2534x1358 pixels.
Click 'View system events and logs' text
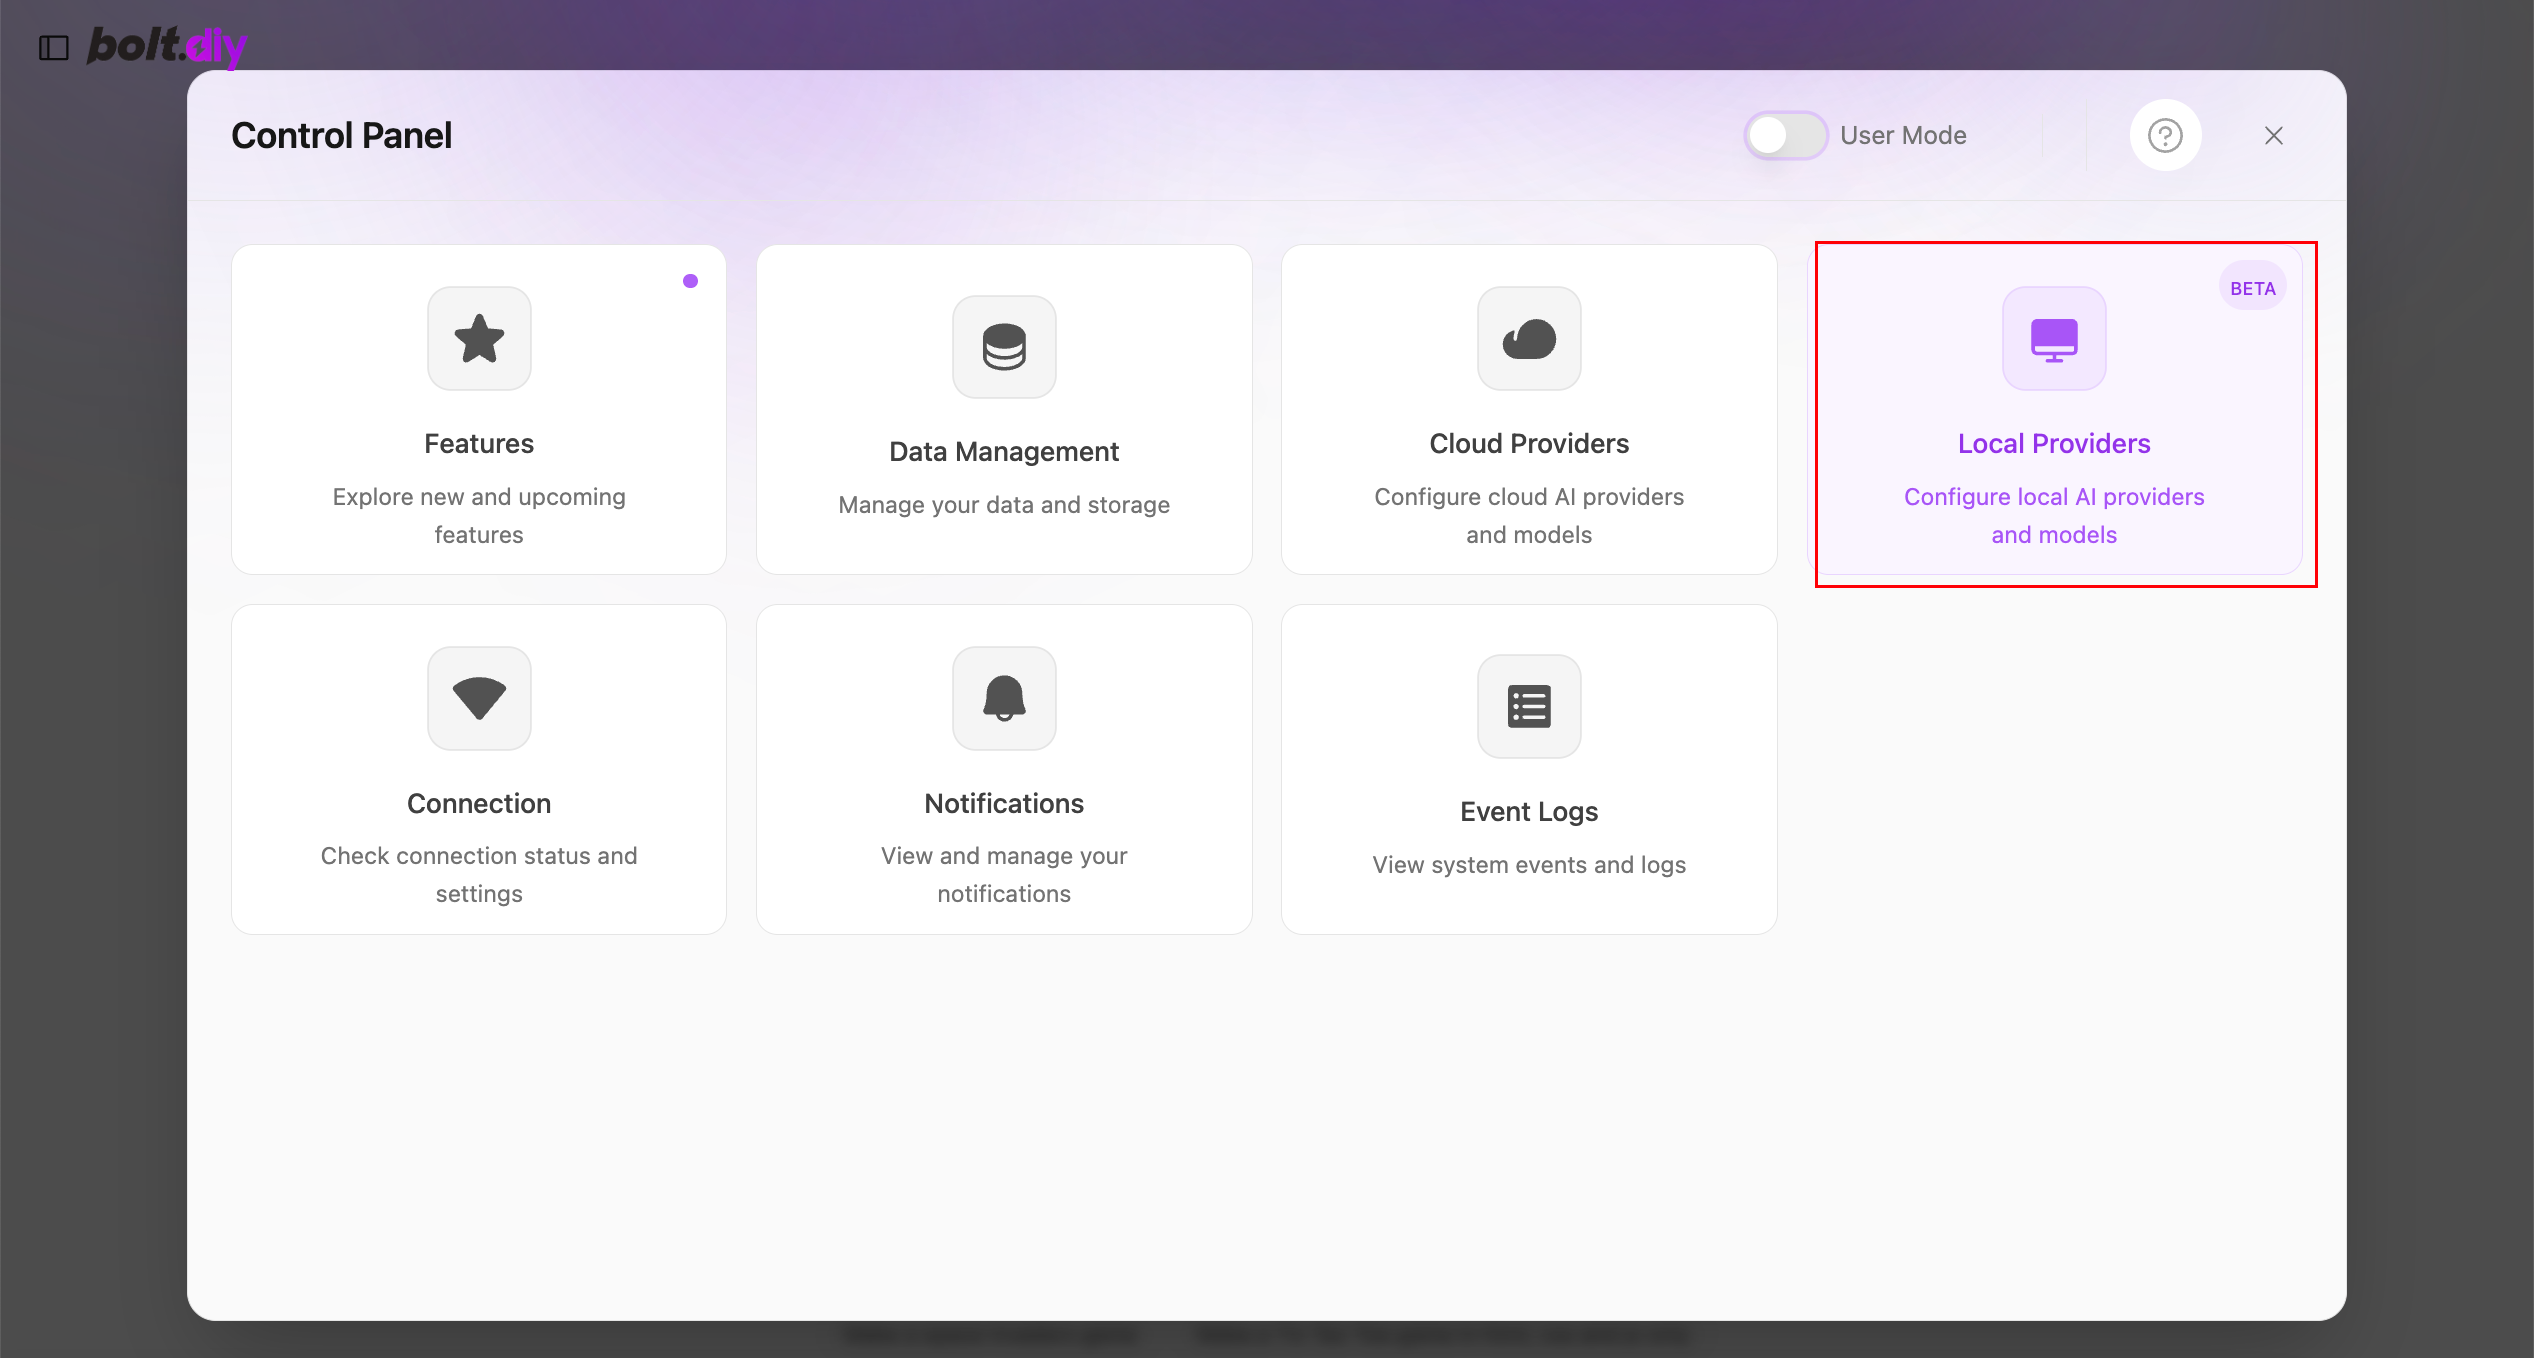click(x=1529, y=865)
